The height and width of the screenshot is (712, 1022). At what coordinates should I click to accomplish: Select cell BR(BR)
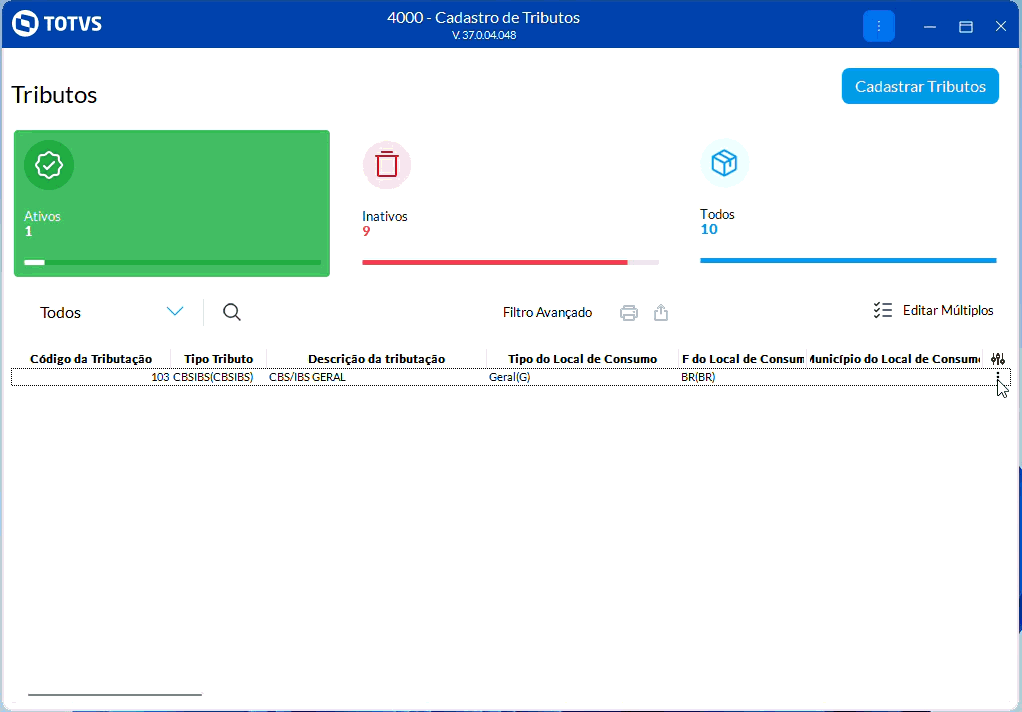coord(742,377)
